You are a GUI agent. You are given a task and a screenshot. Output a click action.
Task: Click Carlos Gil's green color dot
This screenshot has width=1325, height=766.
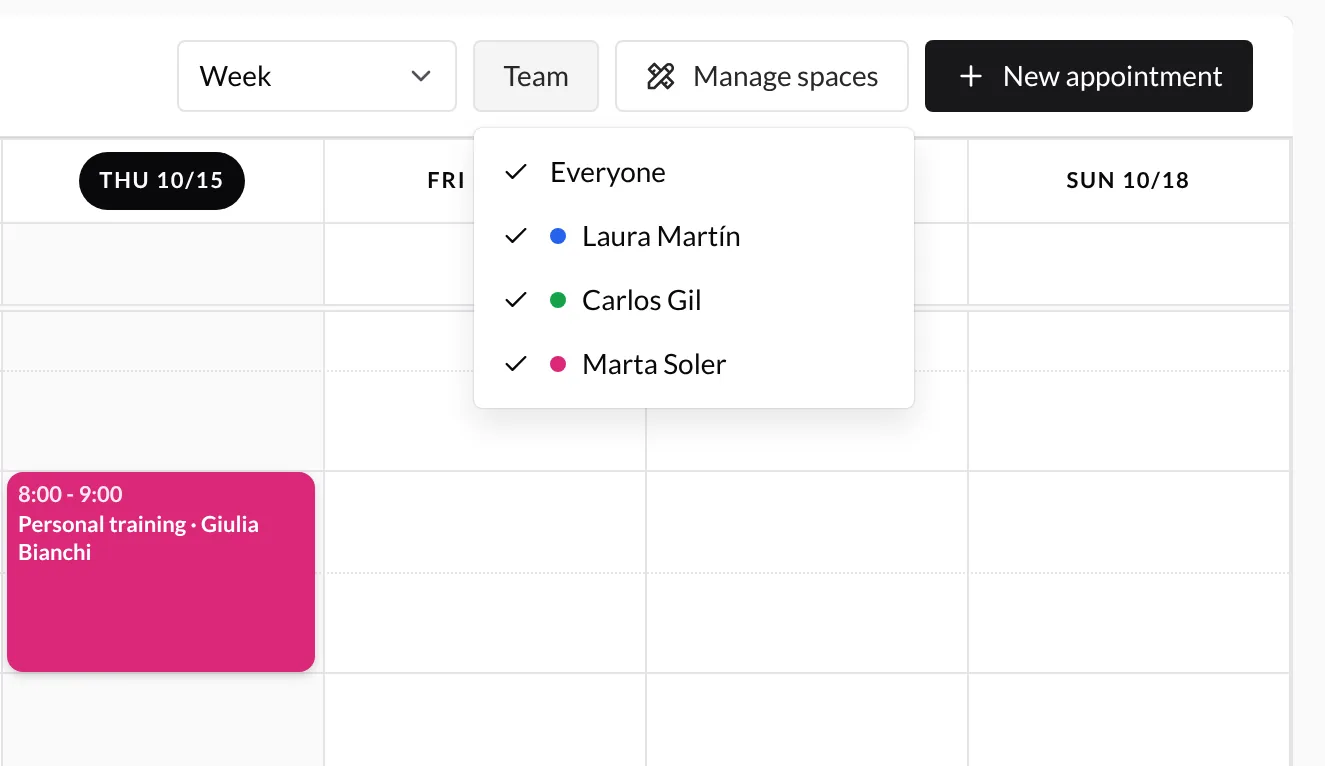(x=558, y=300)
